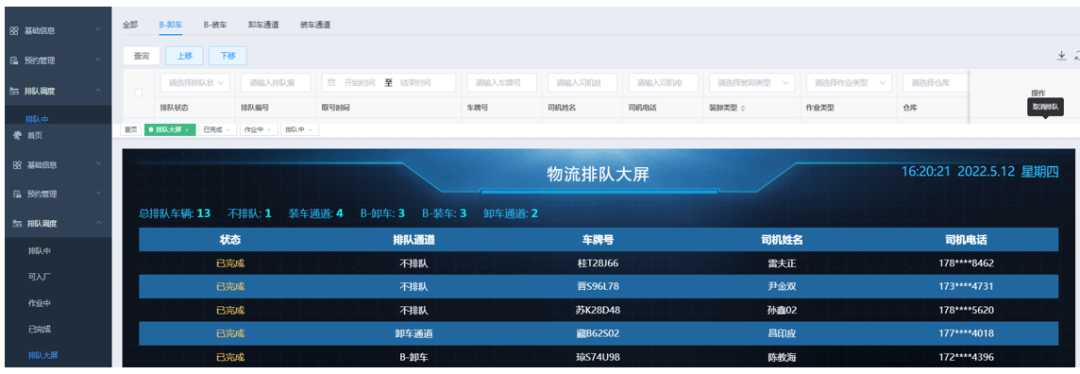Click the calendar icon in the date range field
This screenshot has height=374, width=1080.
tap(331, 82)
